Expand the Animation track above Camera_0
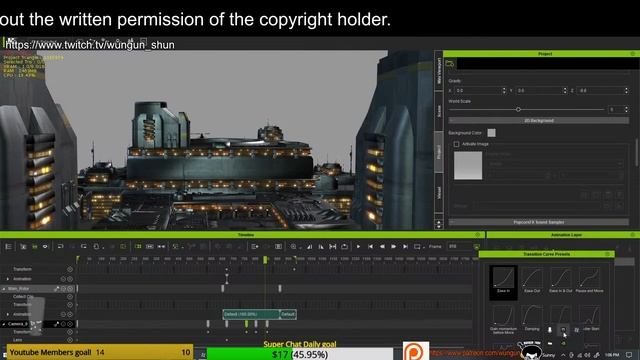The height and width of the screenshot is (360, 640). [x=8, y=314]
